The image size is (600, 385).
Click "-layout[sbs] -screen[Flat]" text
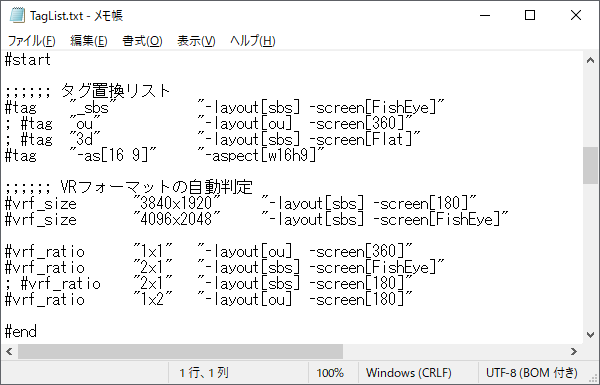point(309,140)
